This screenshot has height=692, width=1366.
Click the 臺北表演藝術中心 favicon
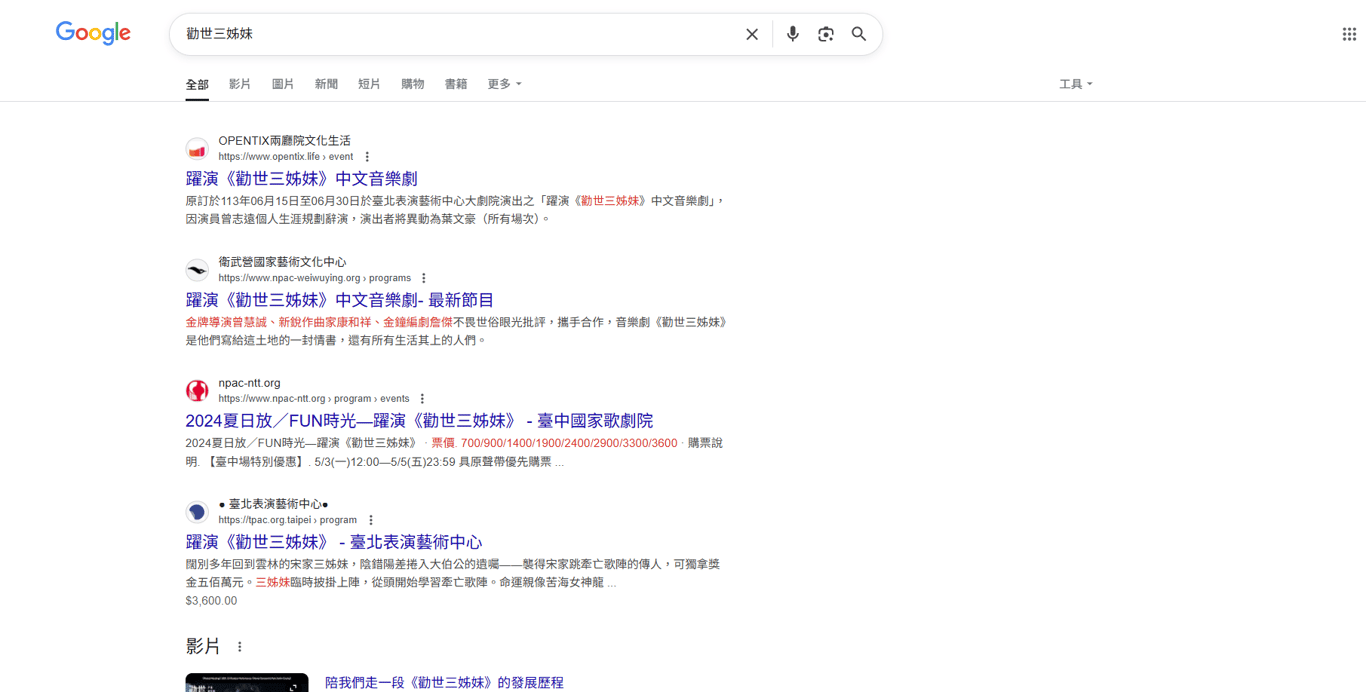click(x=197, y=512)
